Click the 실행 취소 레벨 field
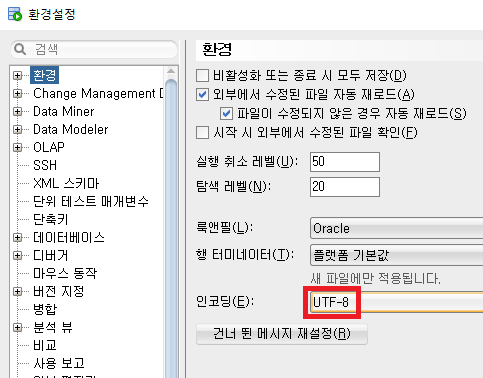483x378 pixels. (345, 162)
